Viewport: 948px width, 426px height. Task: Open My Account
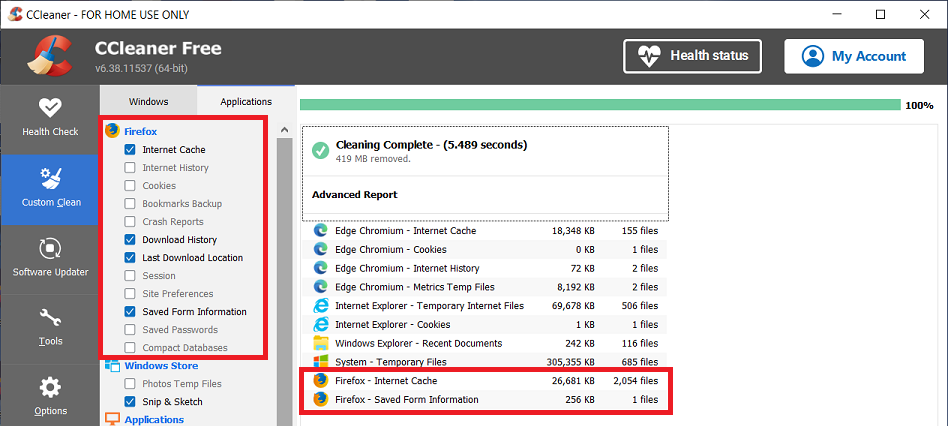point(854,56)
